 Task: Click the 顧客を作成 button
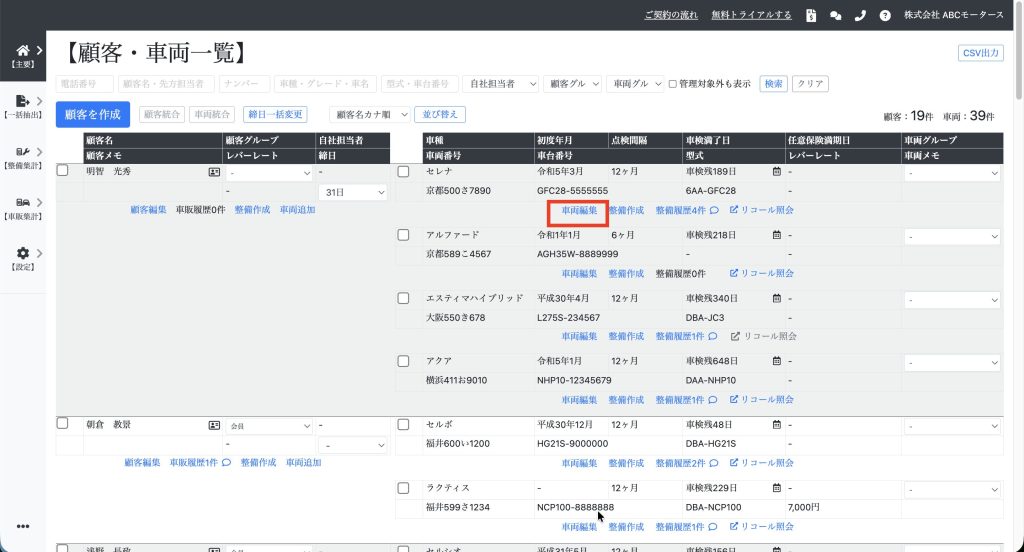tap(93, 115)
